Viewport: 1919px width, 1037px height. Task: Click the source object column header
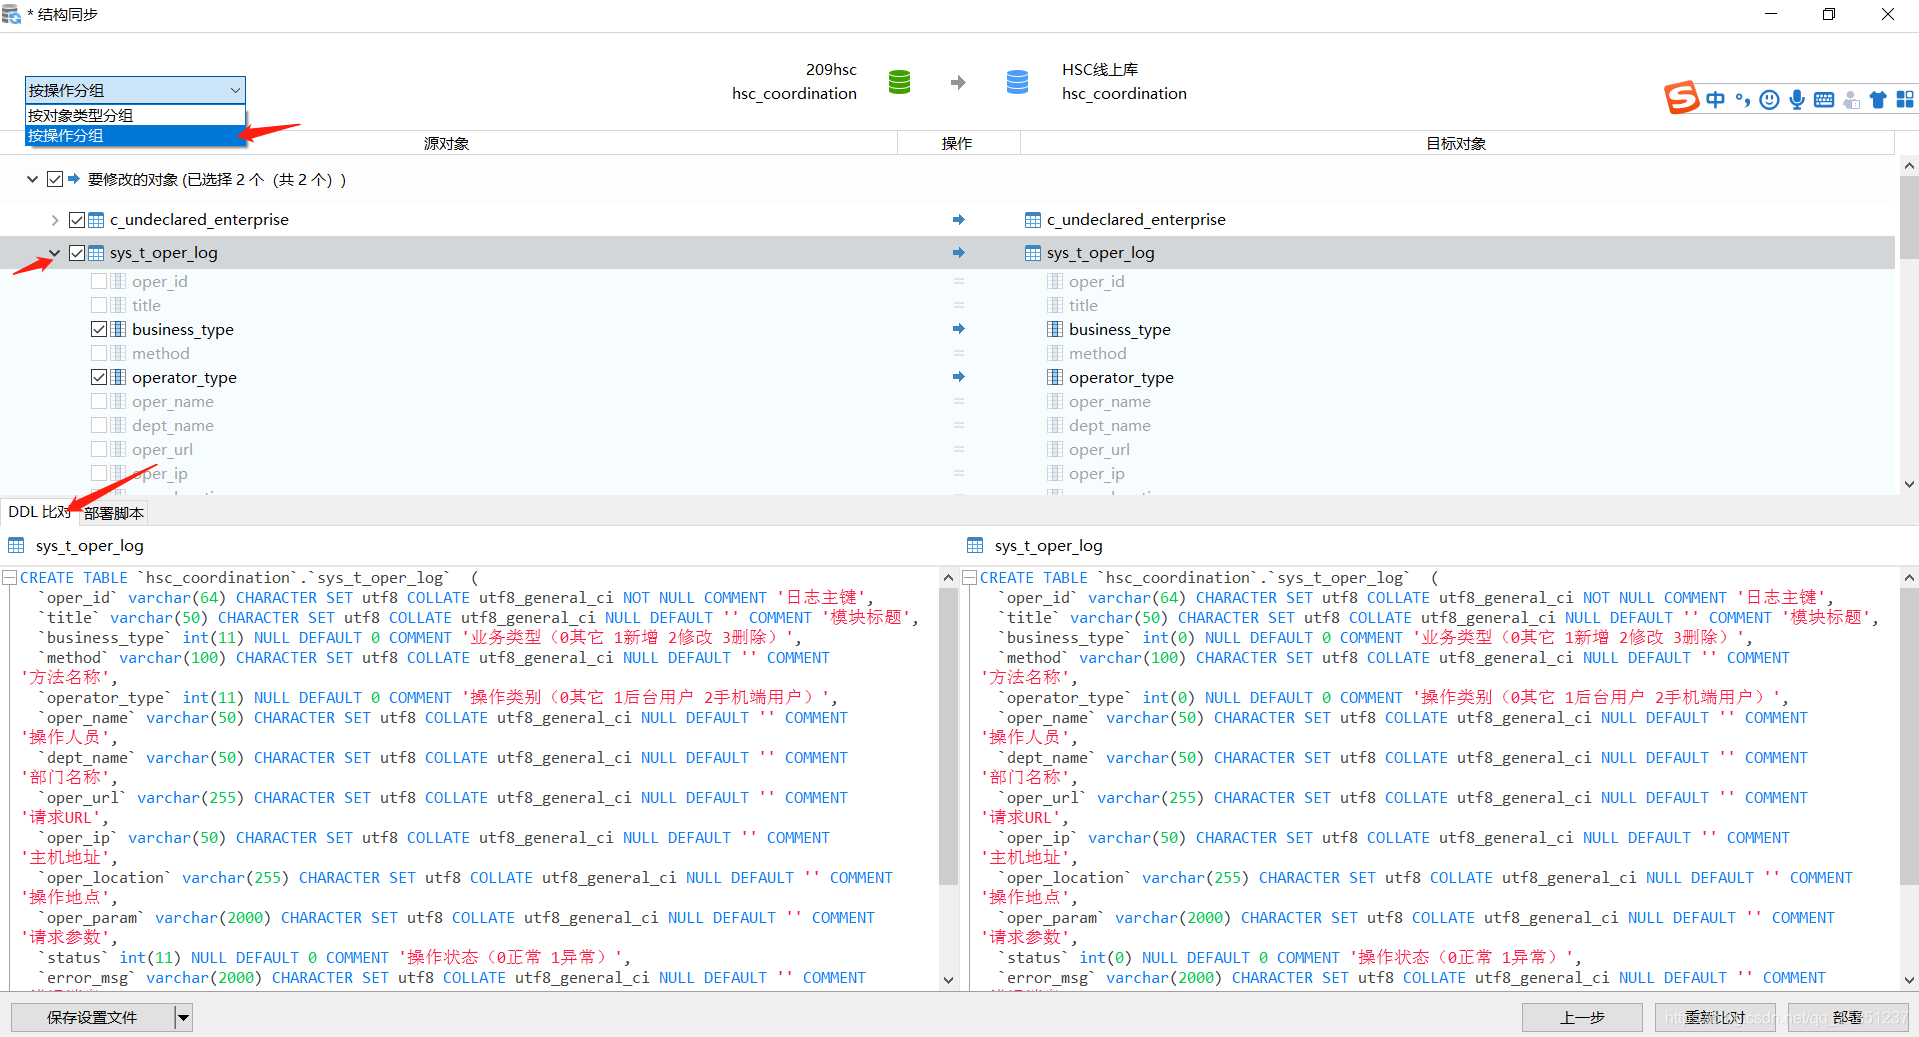click(x=446, y=143)
